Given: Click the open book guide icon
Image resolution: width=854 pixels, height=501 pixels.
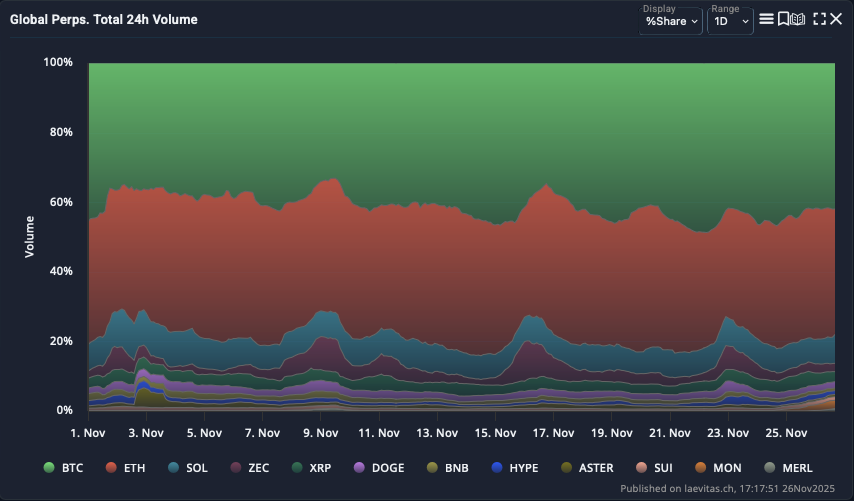Looking at the screenshot, I should 798,19.
